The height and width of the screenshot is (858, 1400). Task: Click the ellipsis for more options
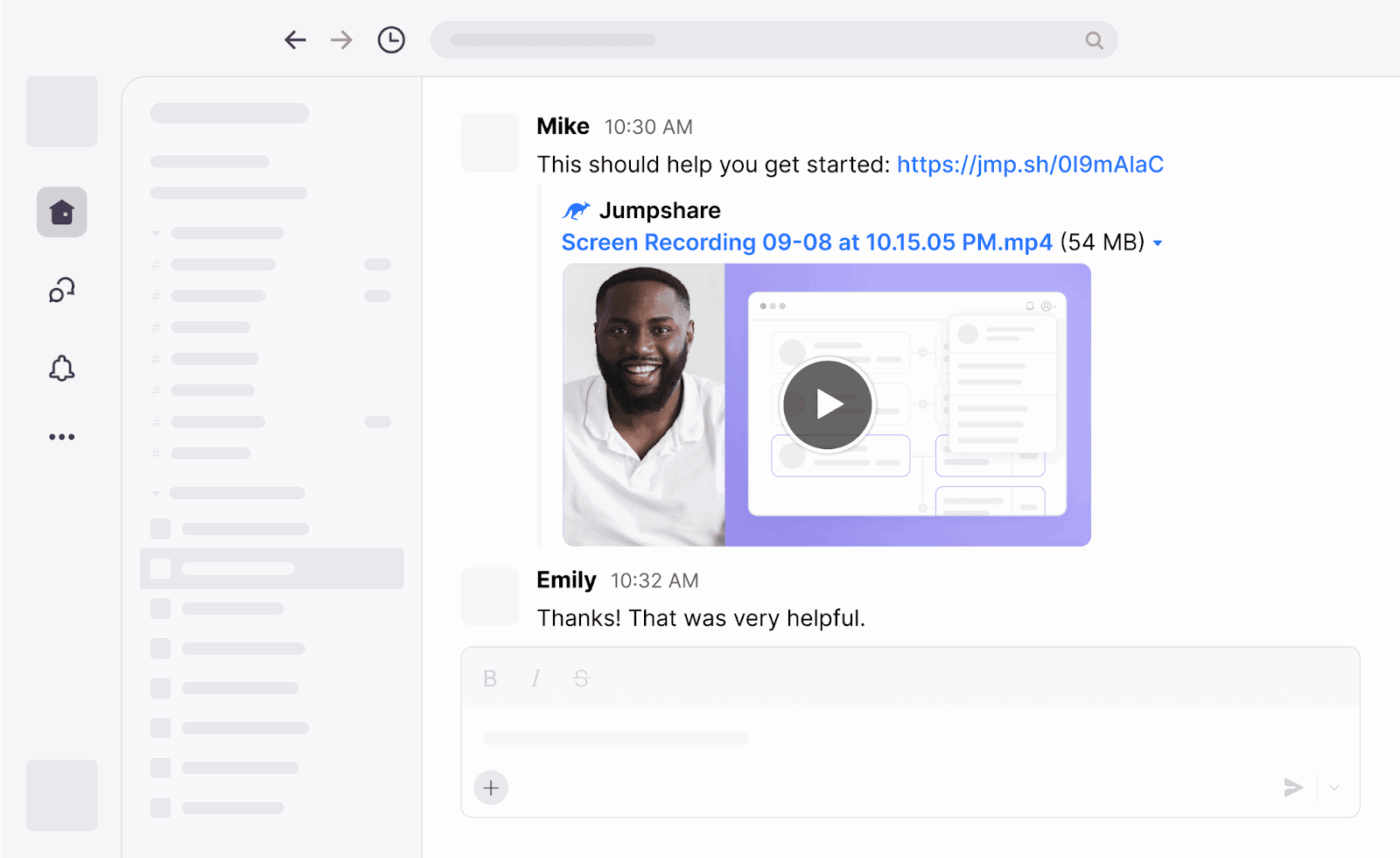(61, 436)
